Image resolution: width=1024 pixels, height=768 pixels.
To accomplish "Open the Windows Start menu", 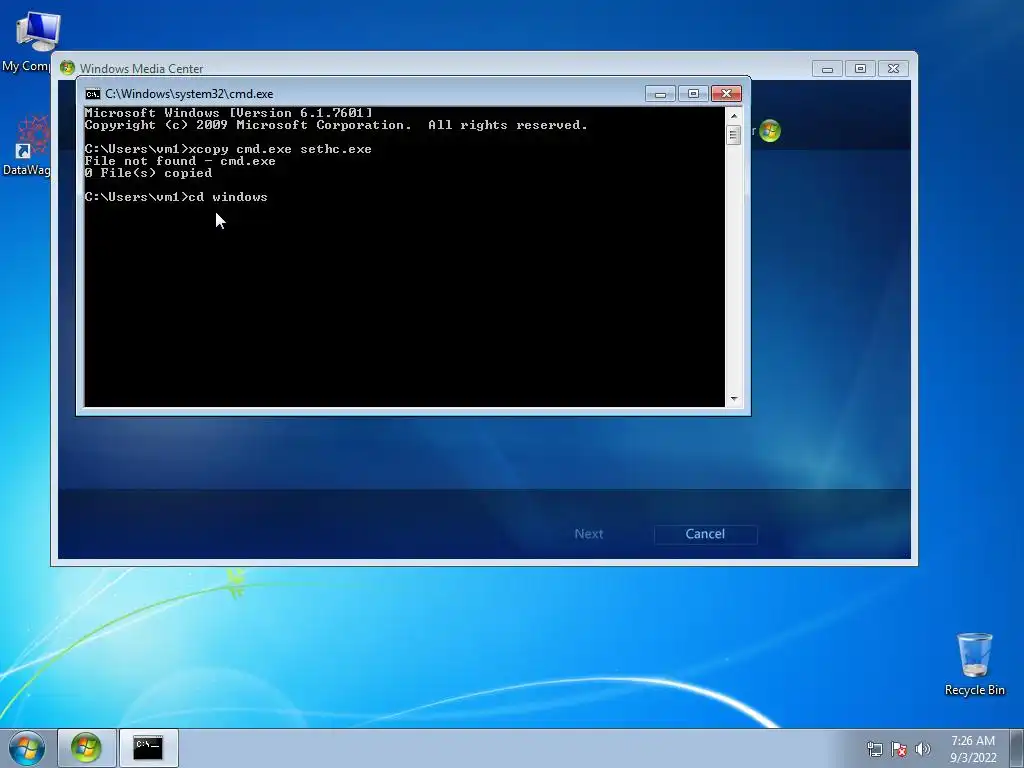I will (x=27, y=748).
